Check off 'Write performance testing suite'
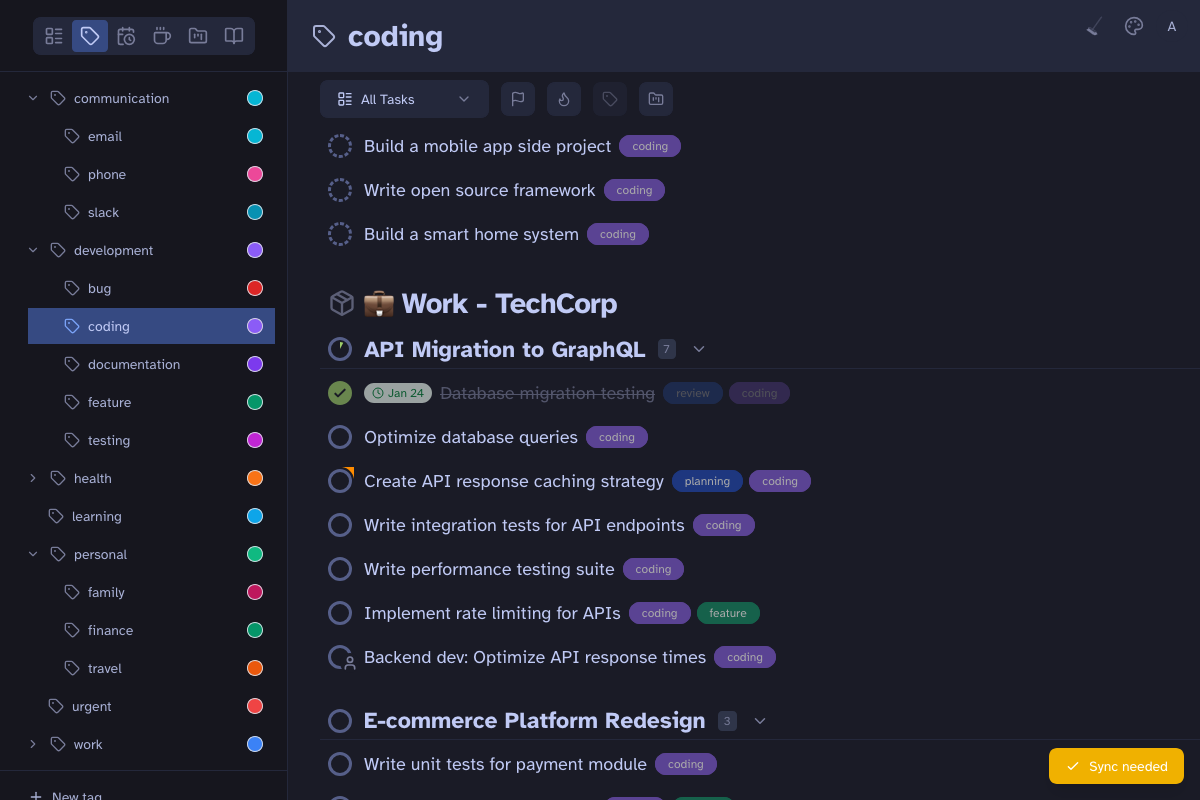This screenshot has height=800, width=1200. [x=340, y=569]
